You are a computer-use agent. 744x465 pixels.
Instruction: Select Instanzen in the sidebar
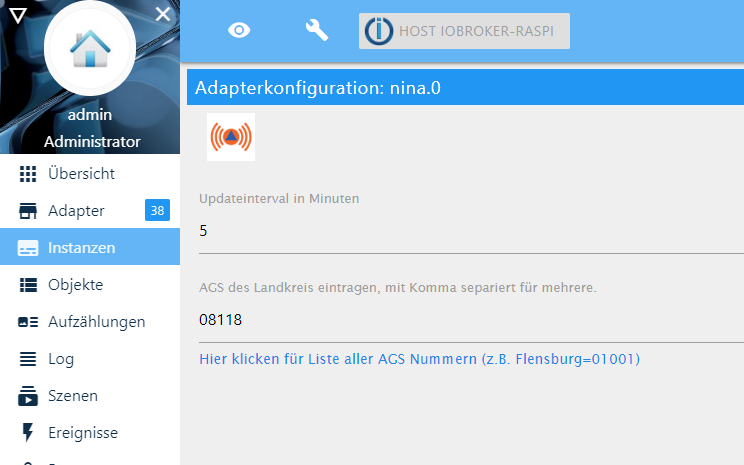(81, 247)
